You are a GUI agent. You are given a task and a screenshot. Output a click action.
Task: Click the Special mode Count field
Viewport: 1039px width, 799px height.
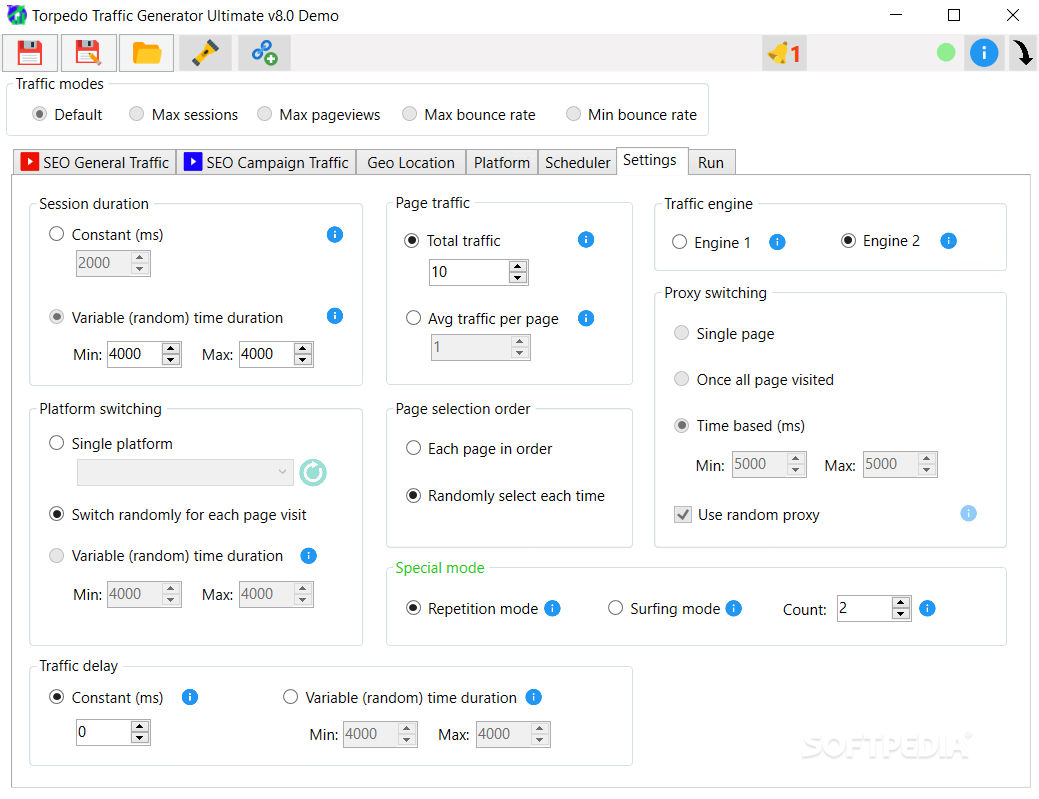click(x=865, y=608)
